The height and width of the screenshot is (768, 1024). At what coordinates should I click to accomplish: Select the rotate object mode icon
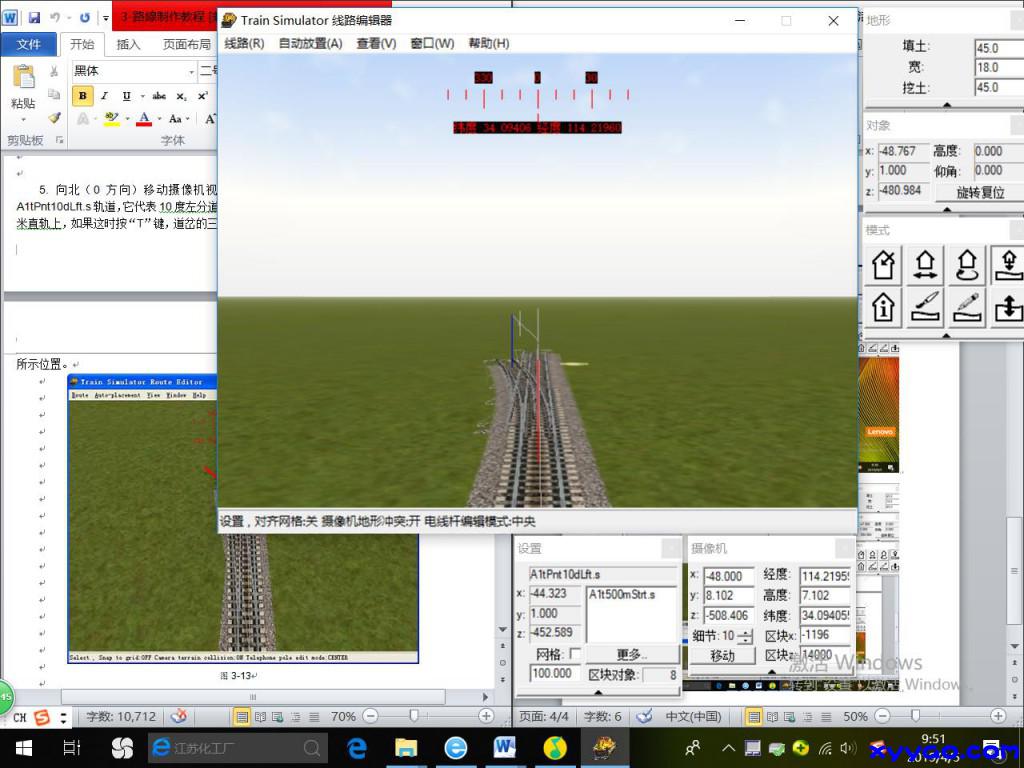coord(966,265)
